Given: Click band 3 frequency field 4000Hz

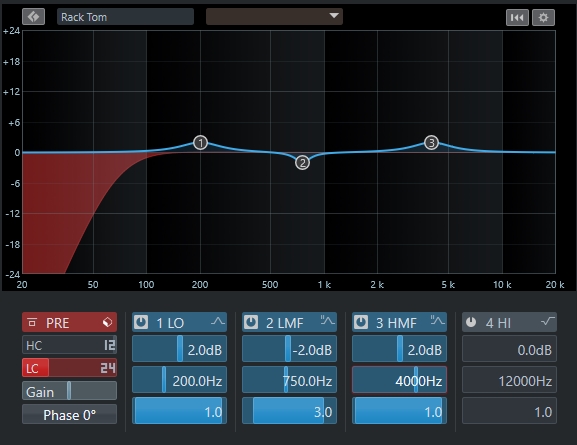Looking at the screenshot, I should pyautogui.click(x=399, y=380).
